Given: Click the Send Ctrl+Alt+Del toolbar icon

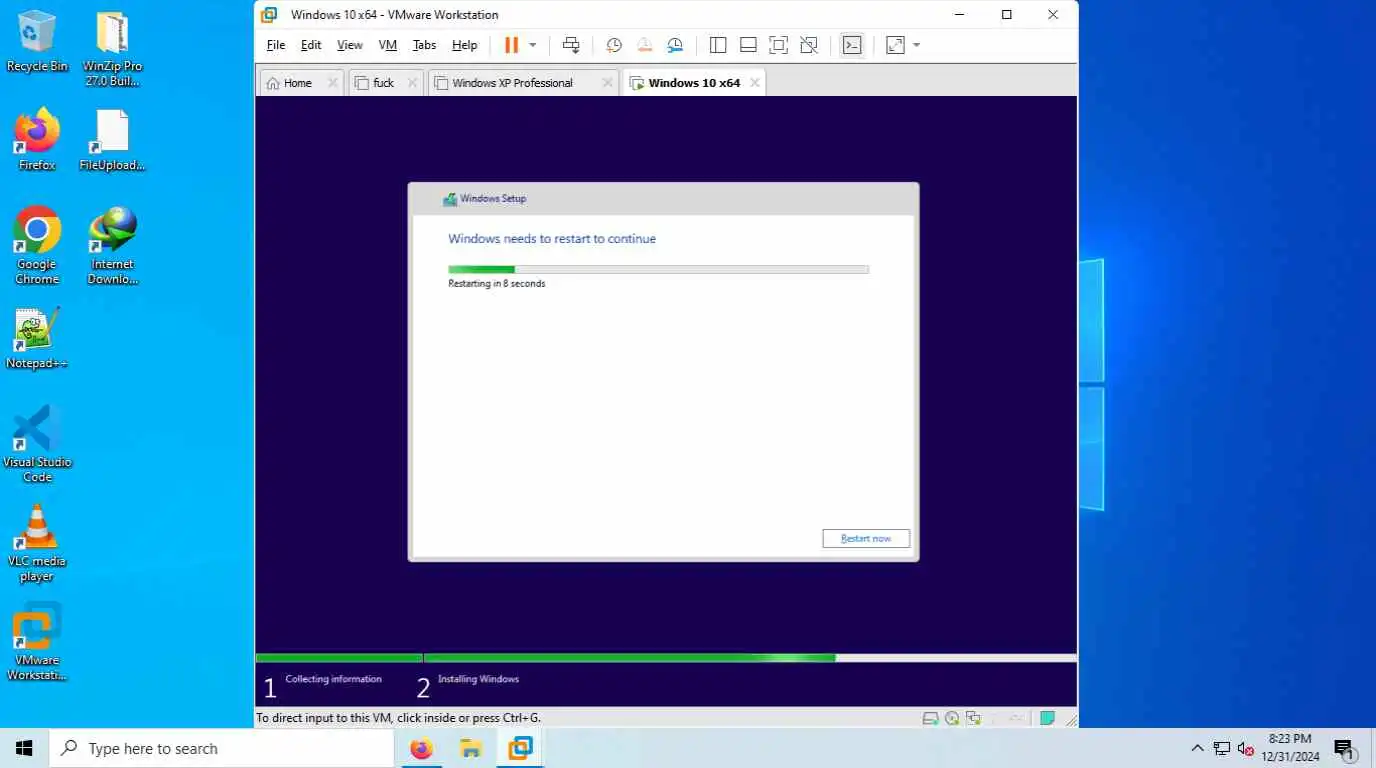Looking at the screenshot, I should [571, 45].
